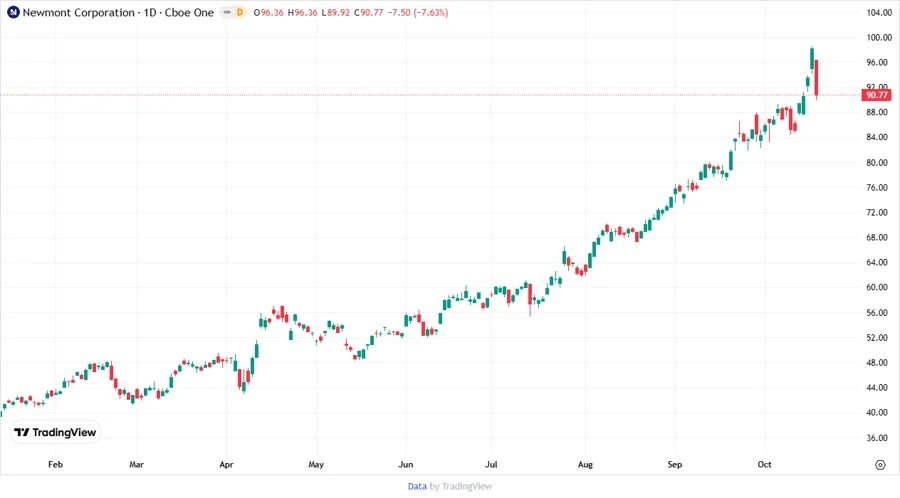Click the 'by TradingView' attribution text
The height and width of the screenshot is (498, 900).
(461, 486)
